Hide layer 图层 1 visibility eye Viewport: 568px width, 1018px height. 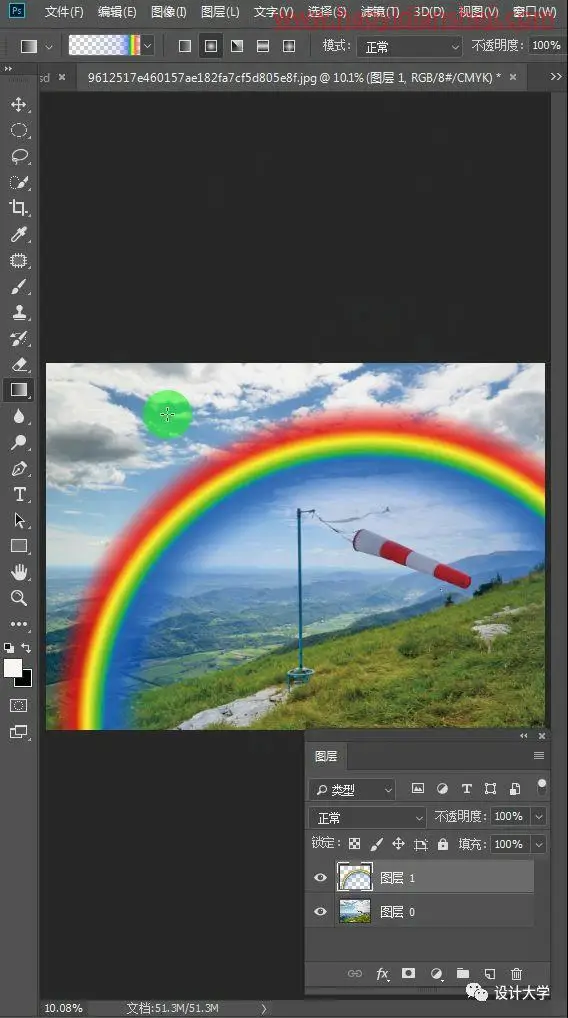tap(320, 878)
